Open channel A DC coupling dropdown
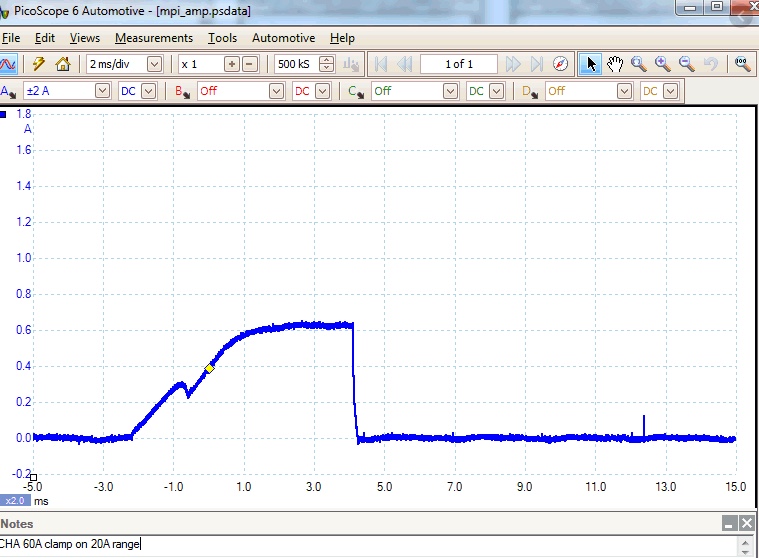Screen dimensions: 759x558 [149, 91]
